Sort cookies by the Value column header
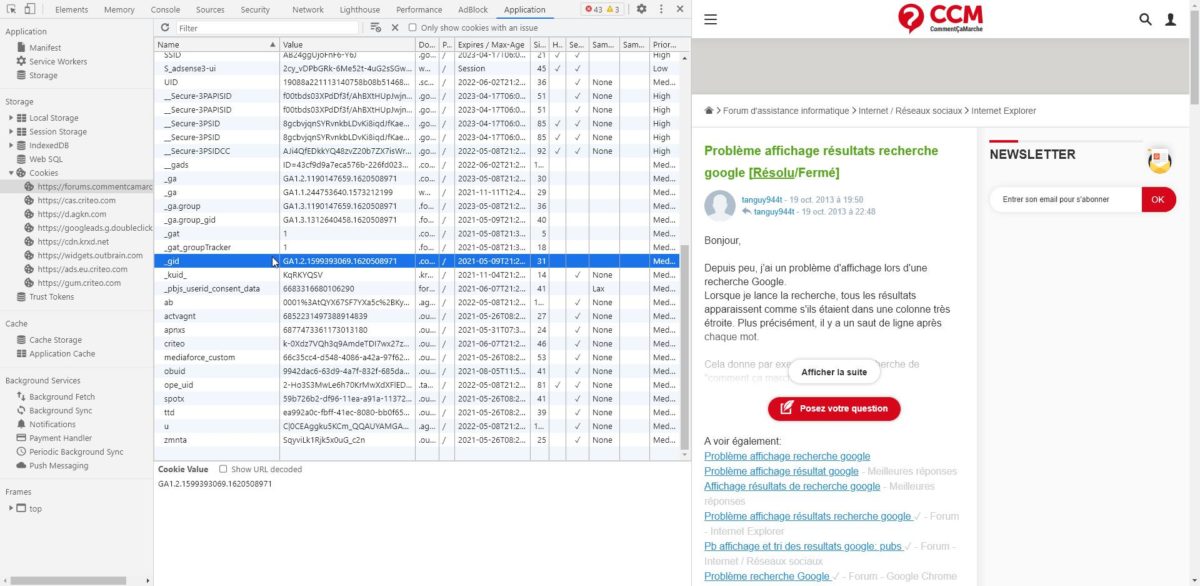 (346, 45)
